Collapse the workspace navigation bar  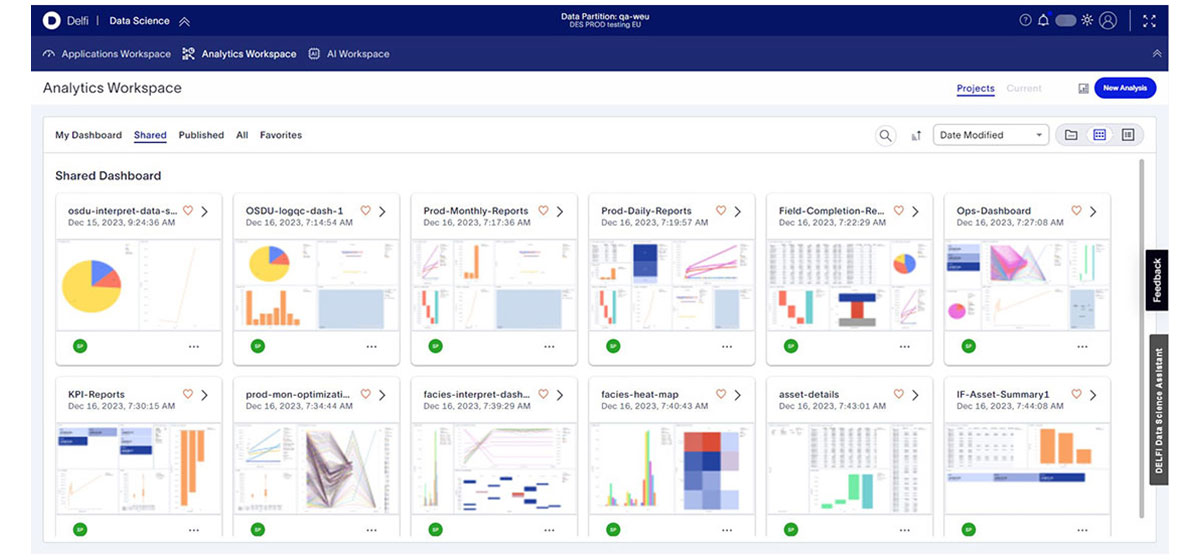click(1157, 54)
